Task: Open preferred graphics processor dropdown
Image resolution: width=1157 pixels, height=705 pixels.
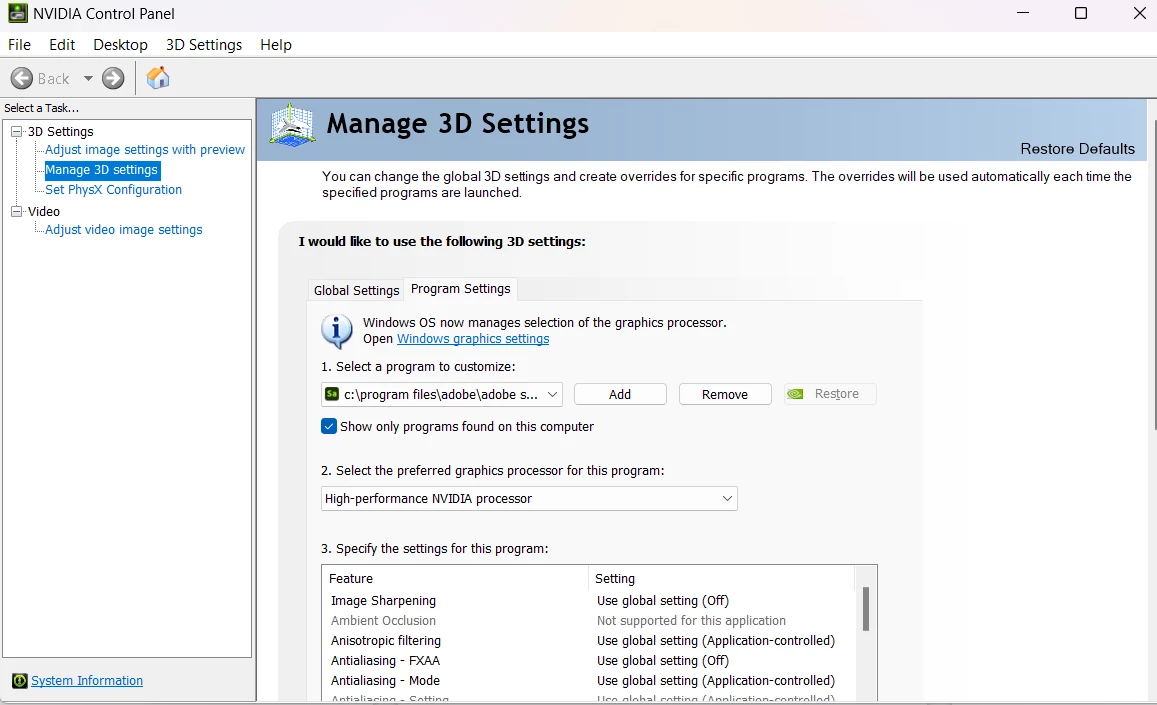Action: (529, 498)
